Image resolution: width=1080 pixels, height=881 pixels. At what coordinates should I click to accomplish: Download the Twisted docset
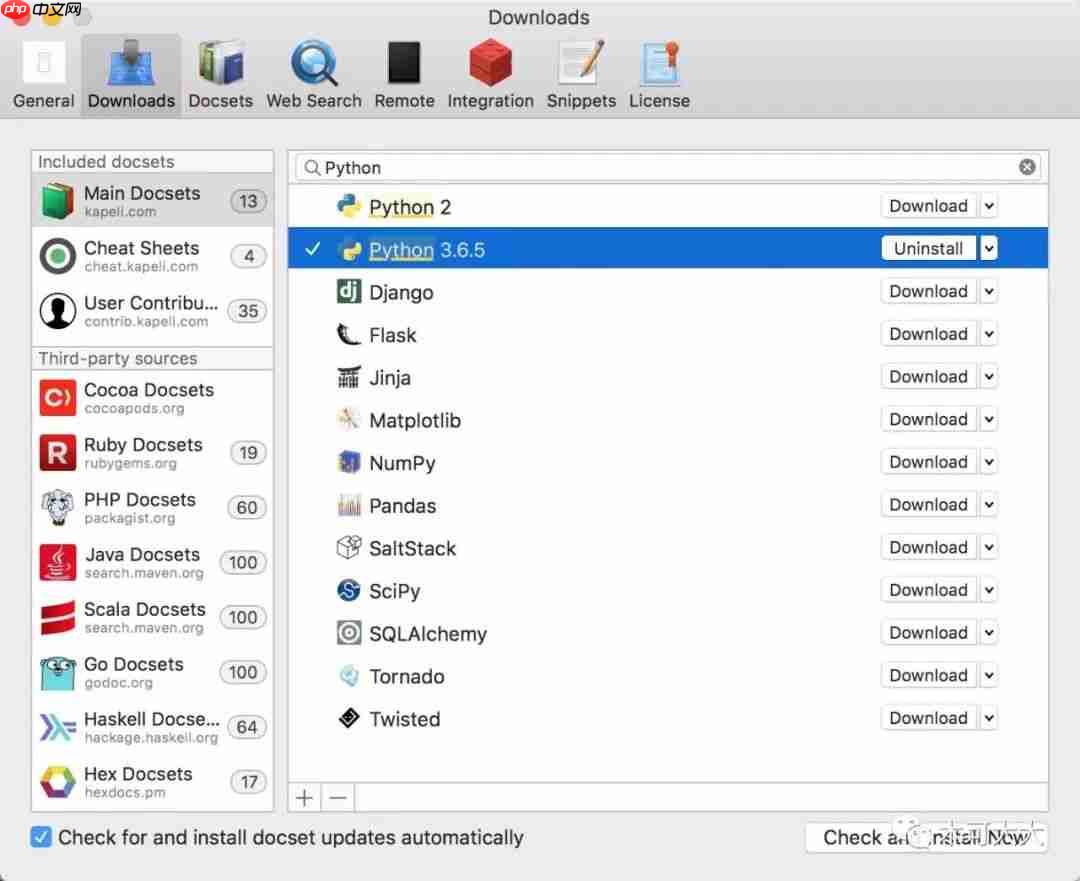tap(928, 718)
